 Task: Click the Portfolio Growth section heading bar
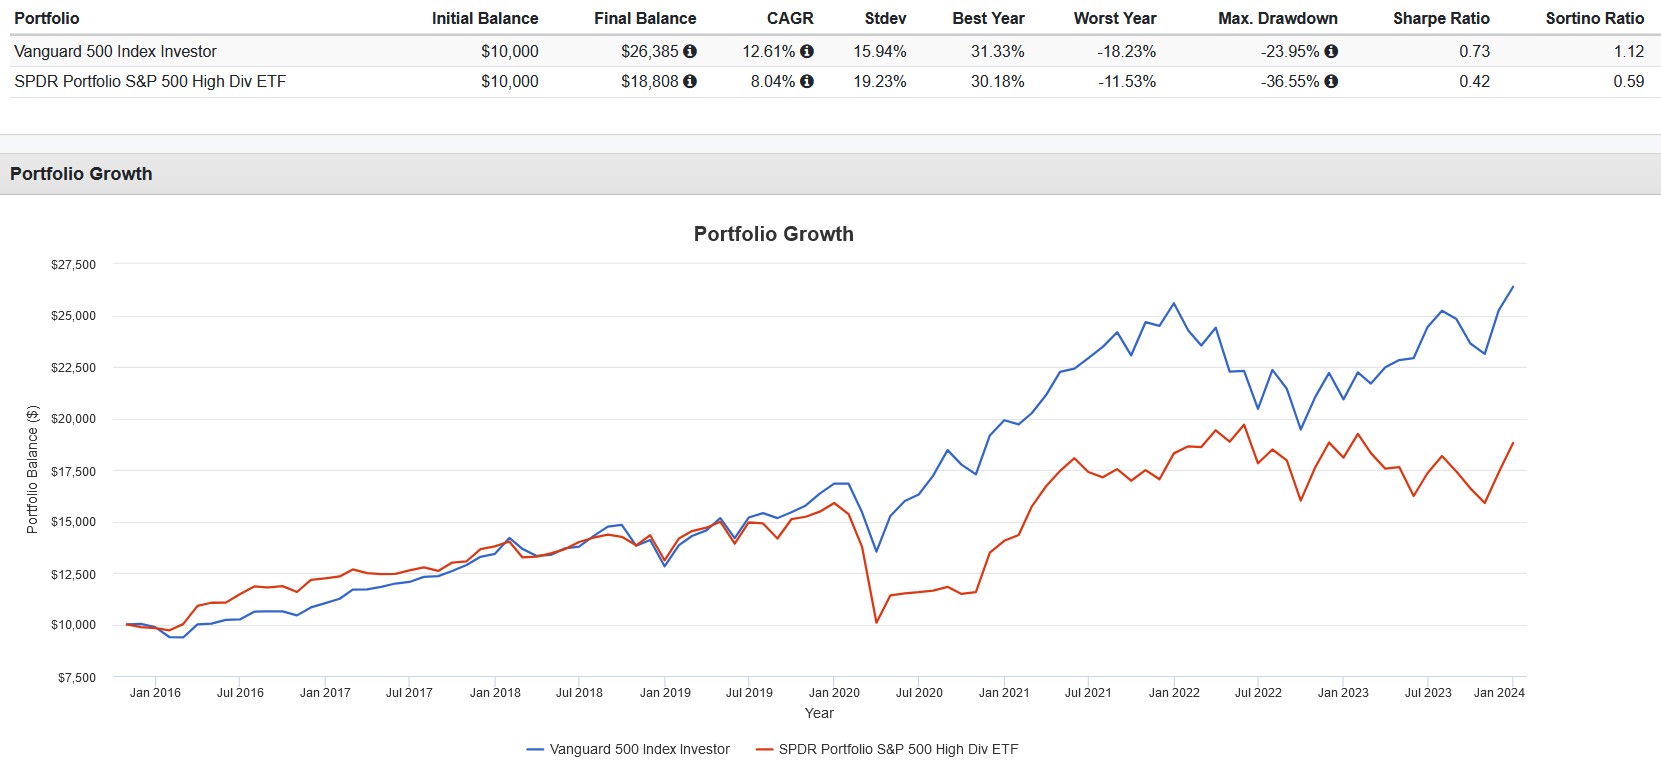coord(81,174)
